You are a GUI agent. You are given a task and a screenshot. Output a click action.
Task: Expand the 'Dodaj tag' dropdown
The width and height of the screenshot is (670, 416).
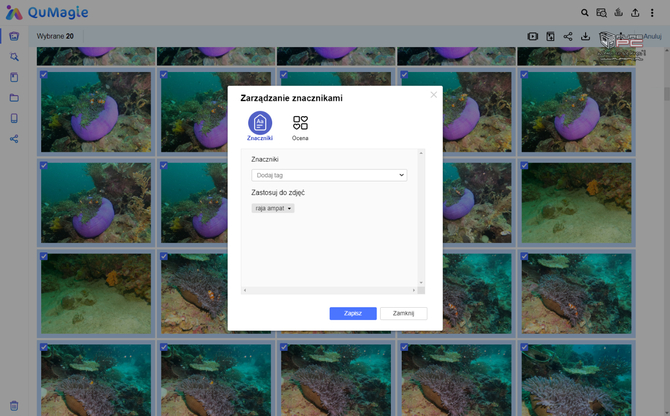point(329,175)
